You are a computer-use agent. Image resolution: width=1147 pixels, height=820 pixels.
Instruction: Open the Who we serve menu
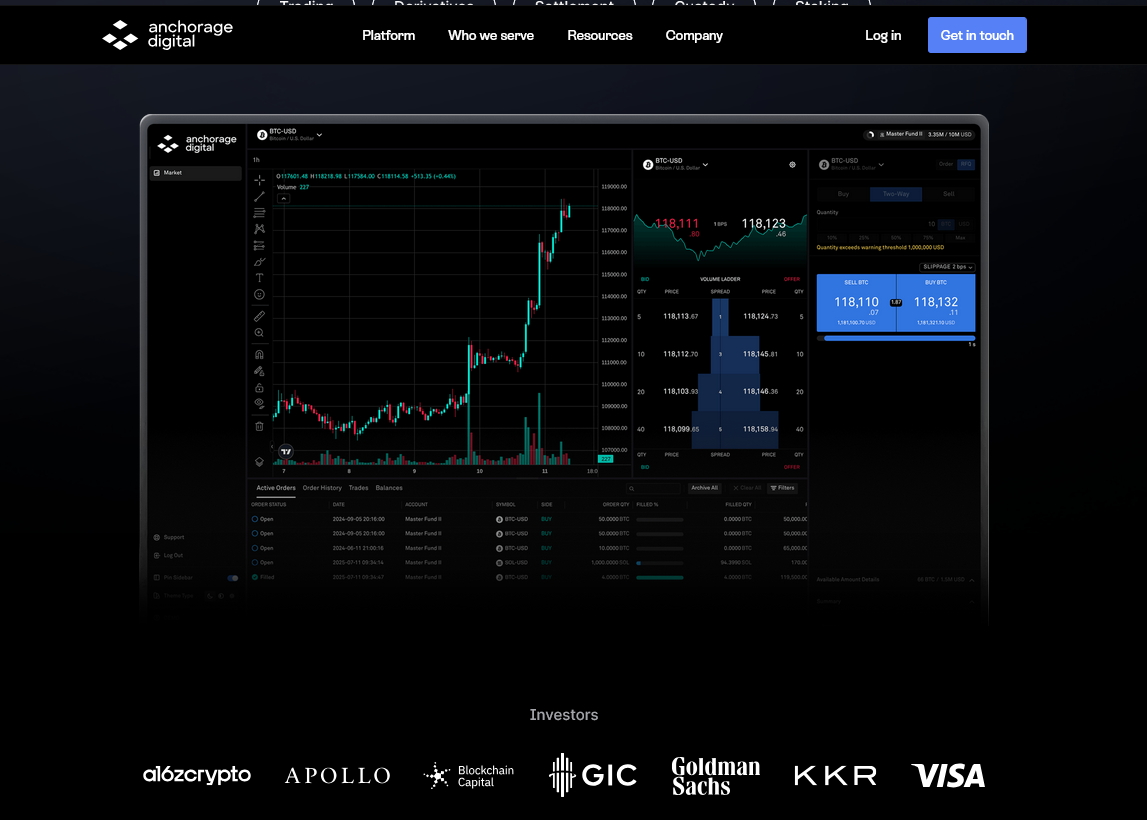[x=491, y=35]
